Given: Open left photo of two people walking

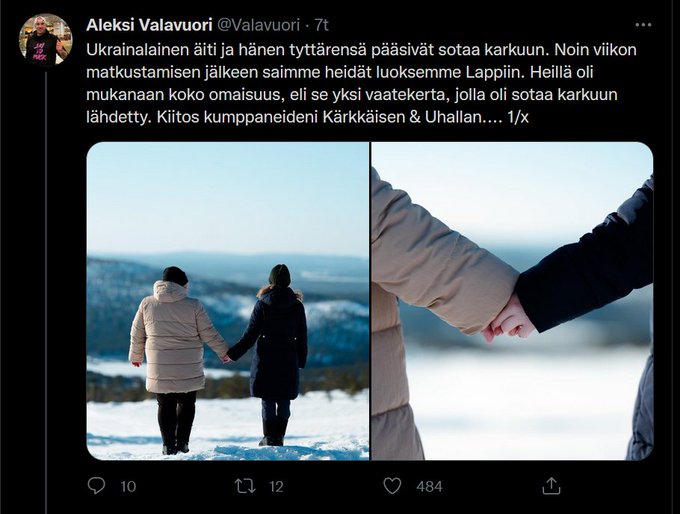Looking at the screenshot, I should (x=228, y=301).
